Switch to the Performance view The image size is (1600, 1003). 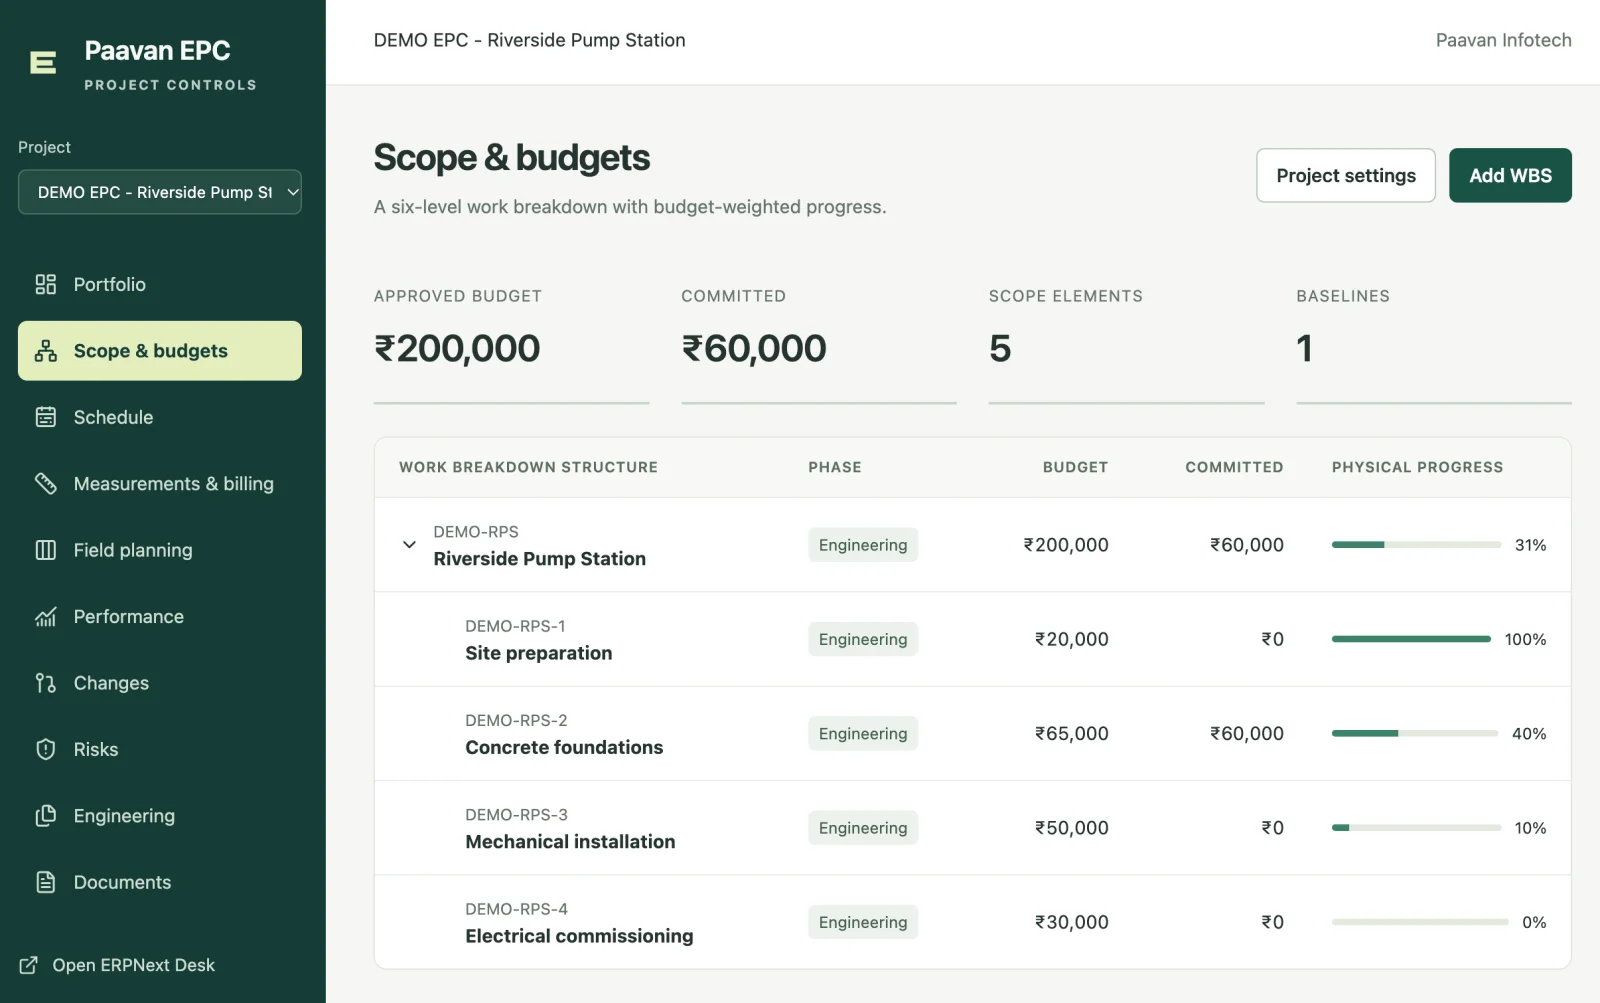(160, 617)
